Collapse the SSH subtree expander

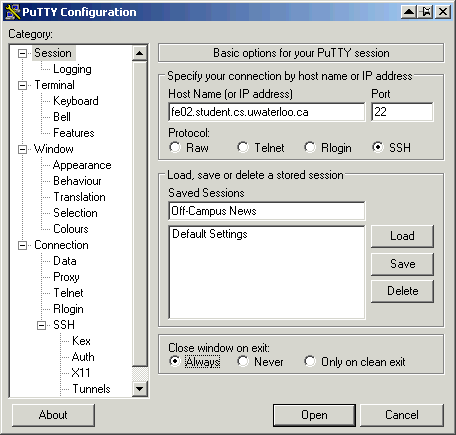41,325
